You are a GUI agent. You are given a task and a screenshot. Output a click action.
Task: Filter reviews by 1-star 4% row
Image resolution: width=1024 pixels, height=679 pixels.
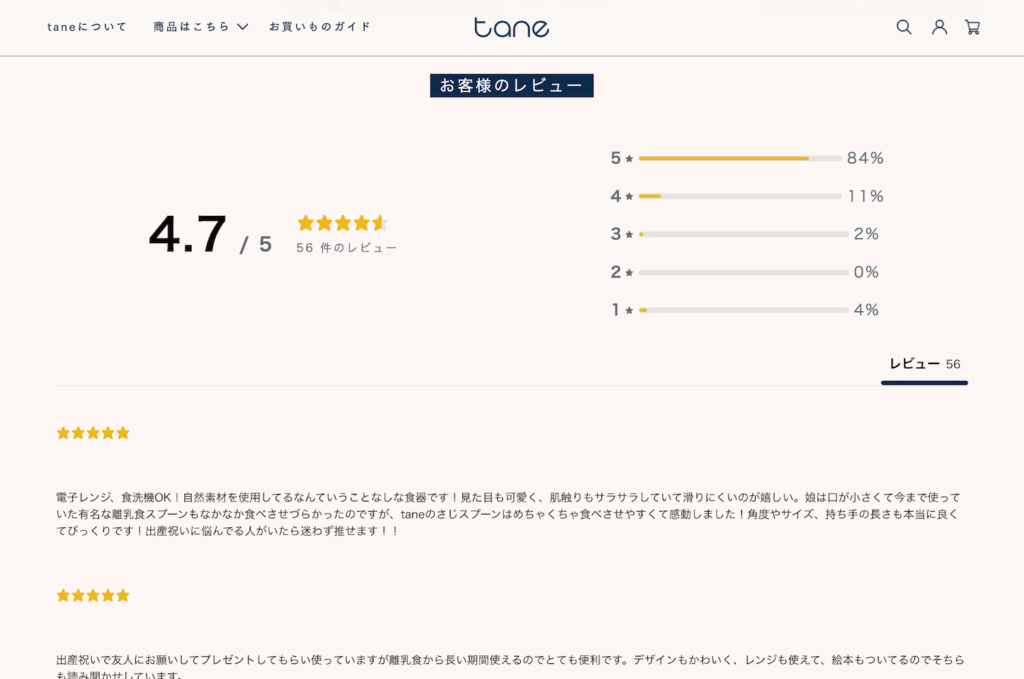click(x=744, y=309)
